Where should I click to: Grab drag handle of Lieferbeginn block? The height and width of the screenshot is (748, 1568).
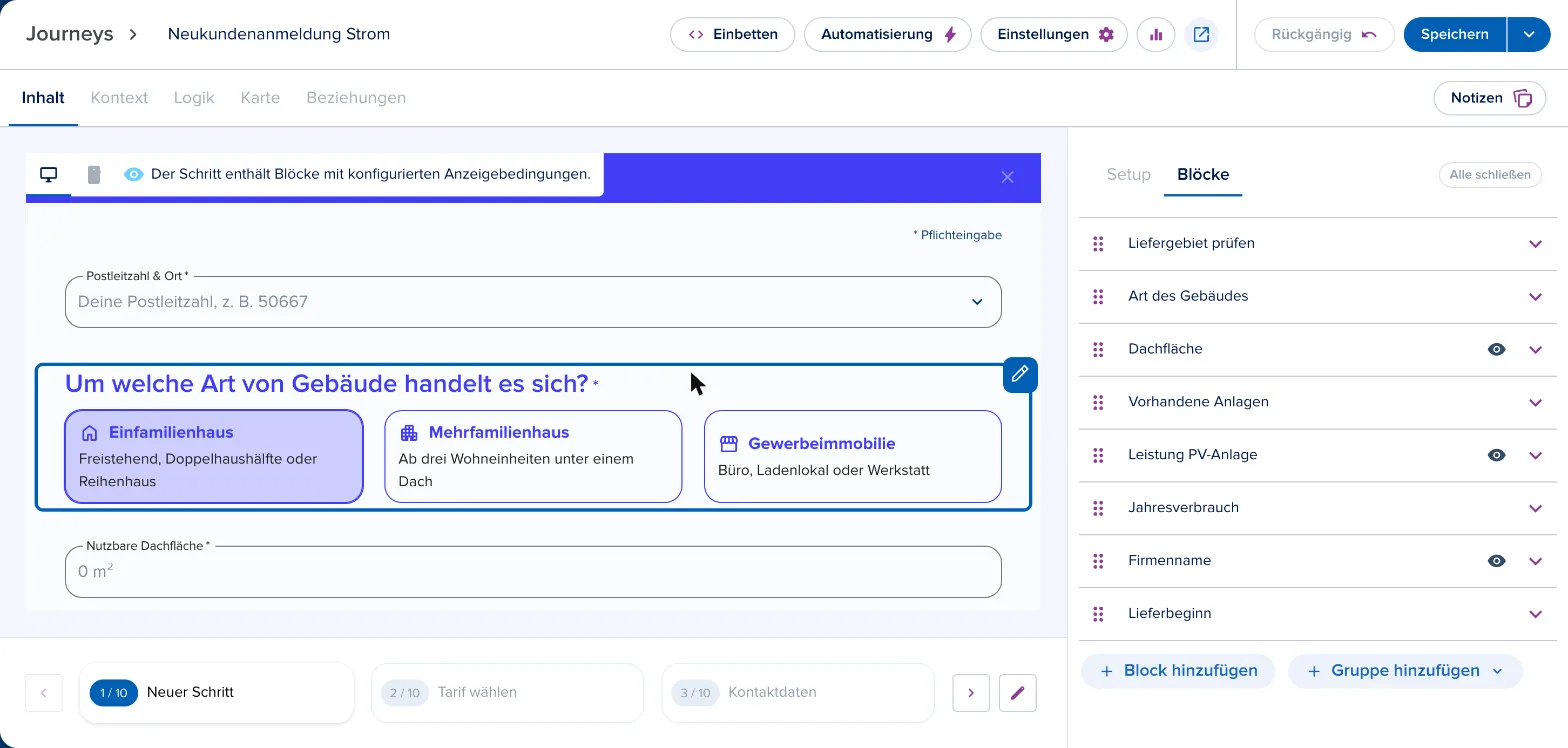click(x=1098, y=614)
